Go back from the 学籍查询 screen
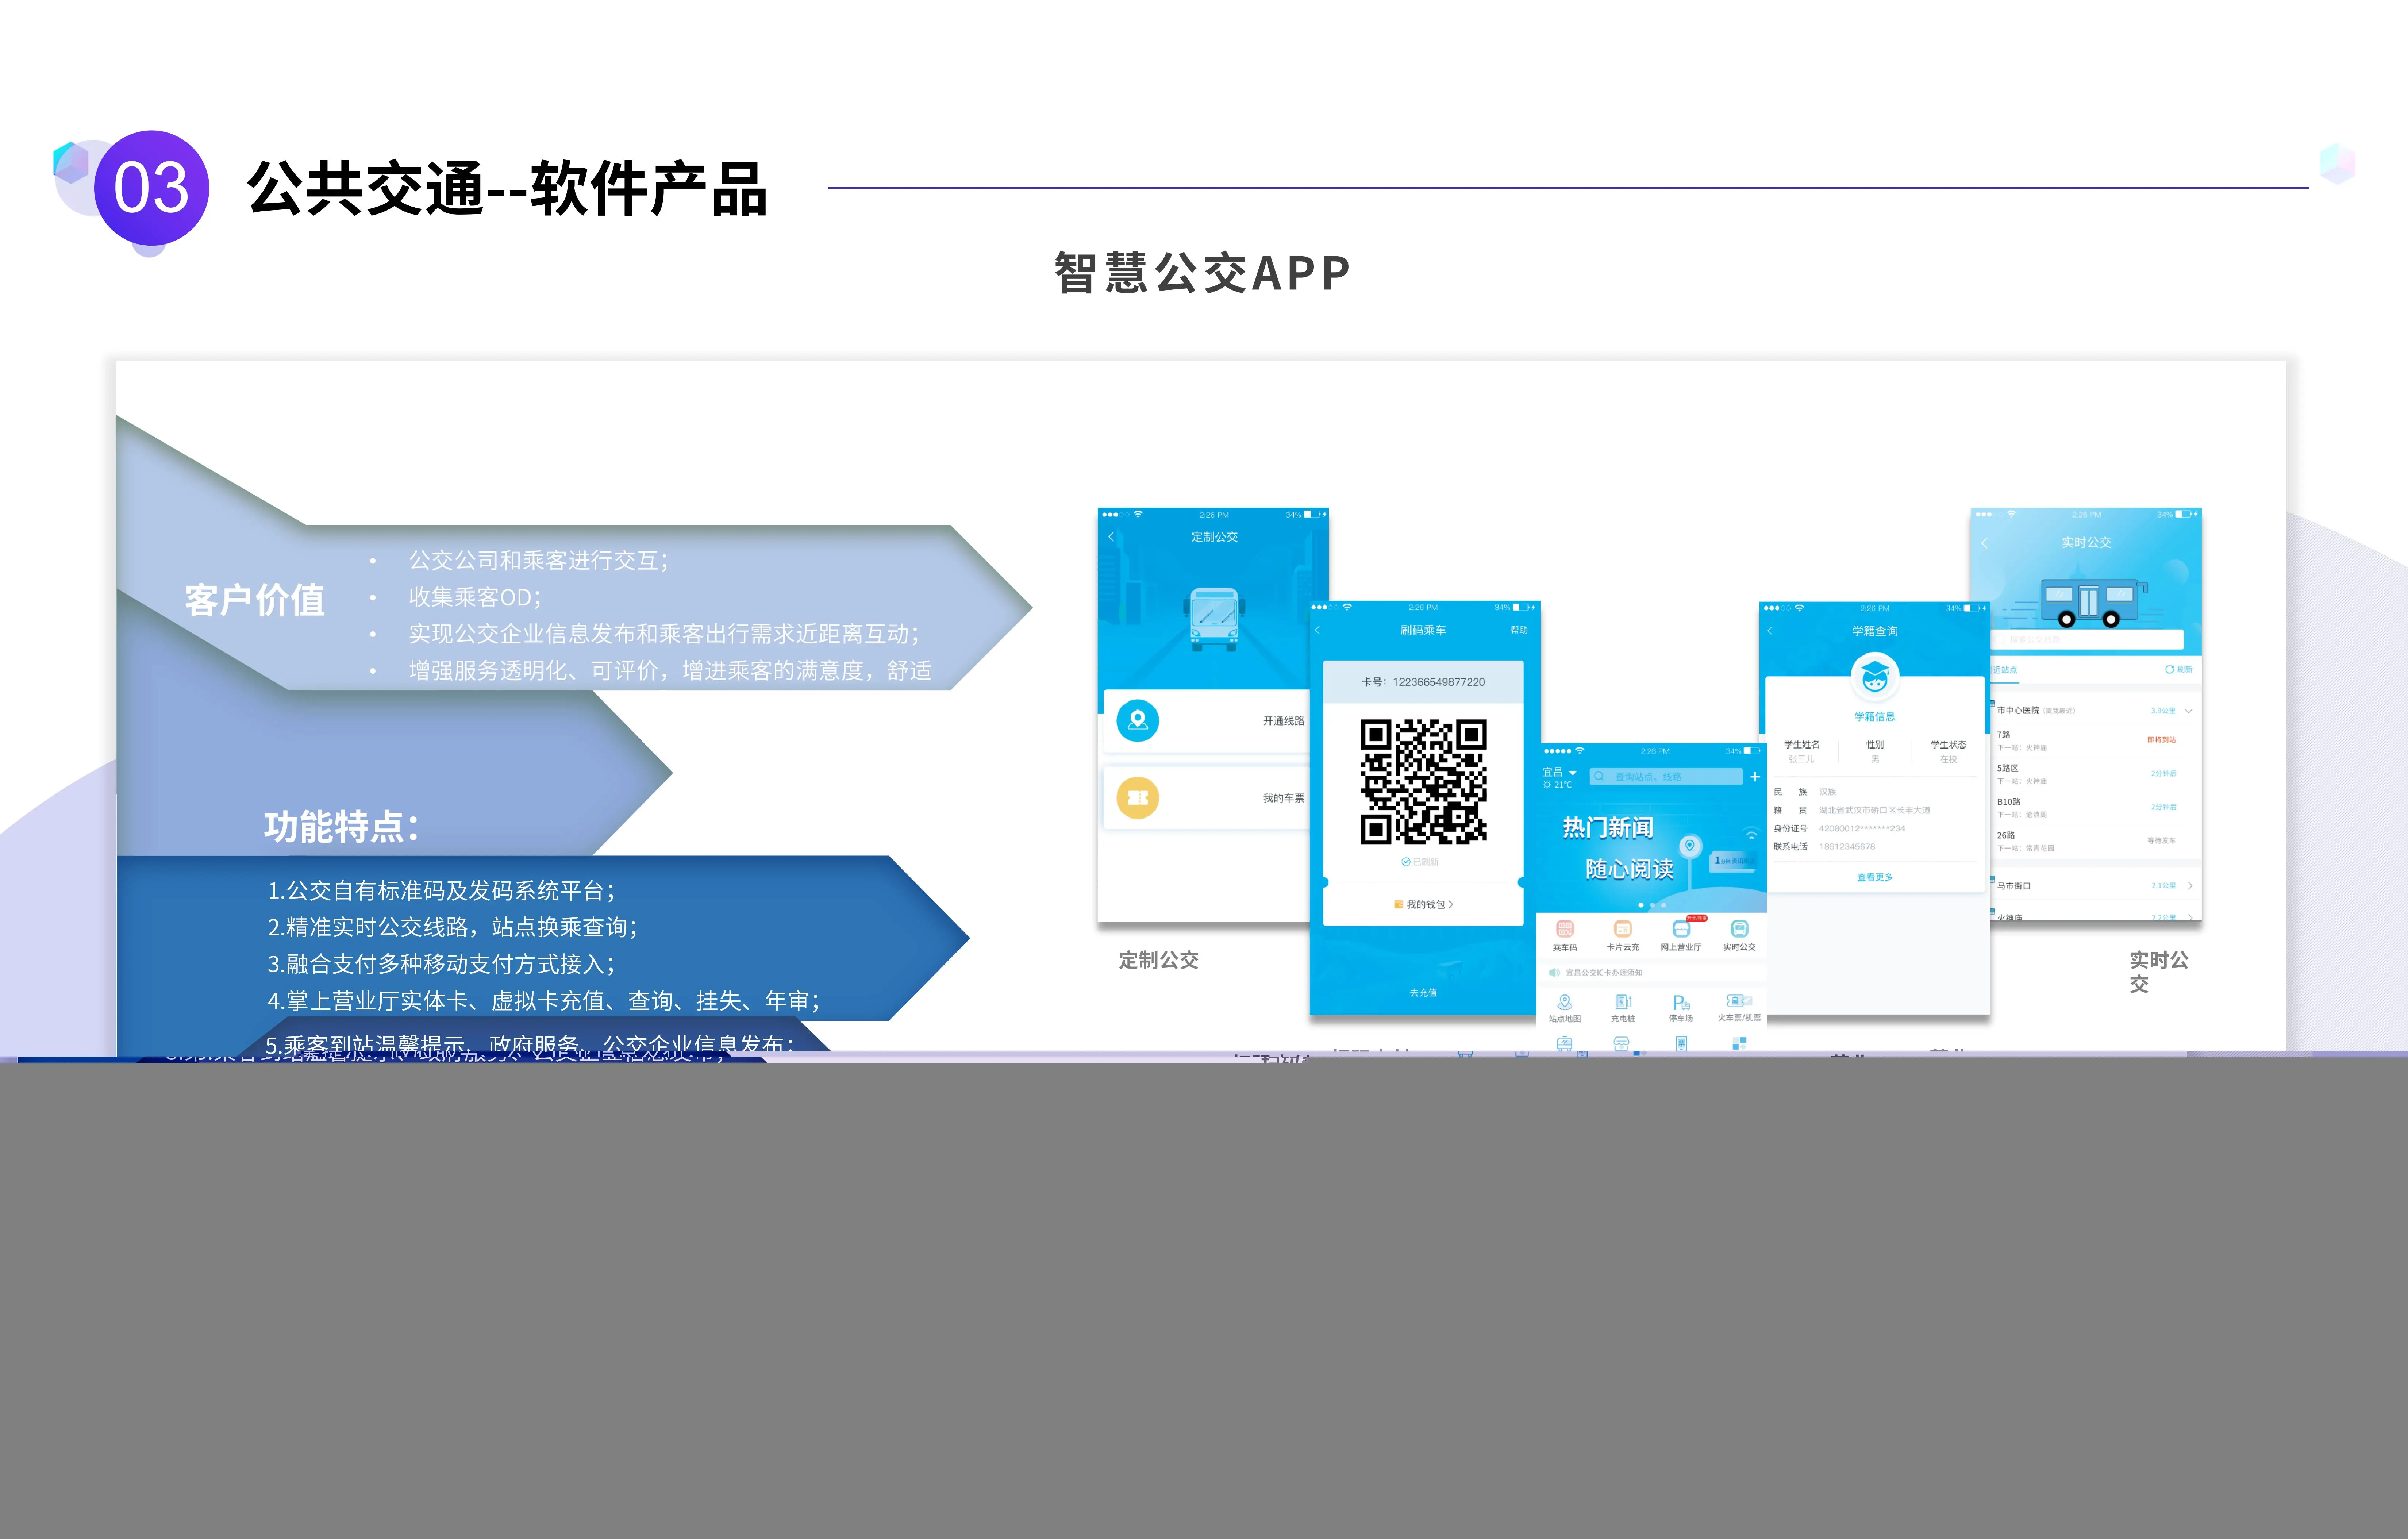2408x1539 pixels. tap(1770, 631)
